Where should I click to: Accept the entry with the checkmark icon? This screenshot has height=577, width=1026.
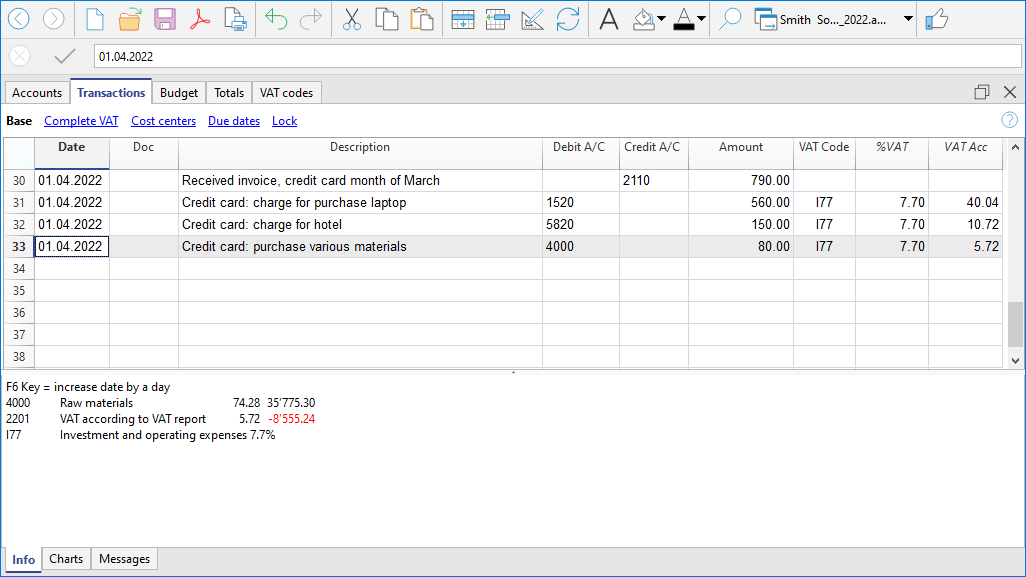point(65,57)
